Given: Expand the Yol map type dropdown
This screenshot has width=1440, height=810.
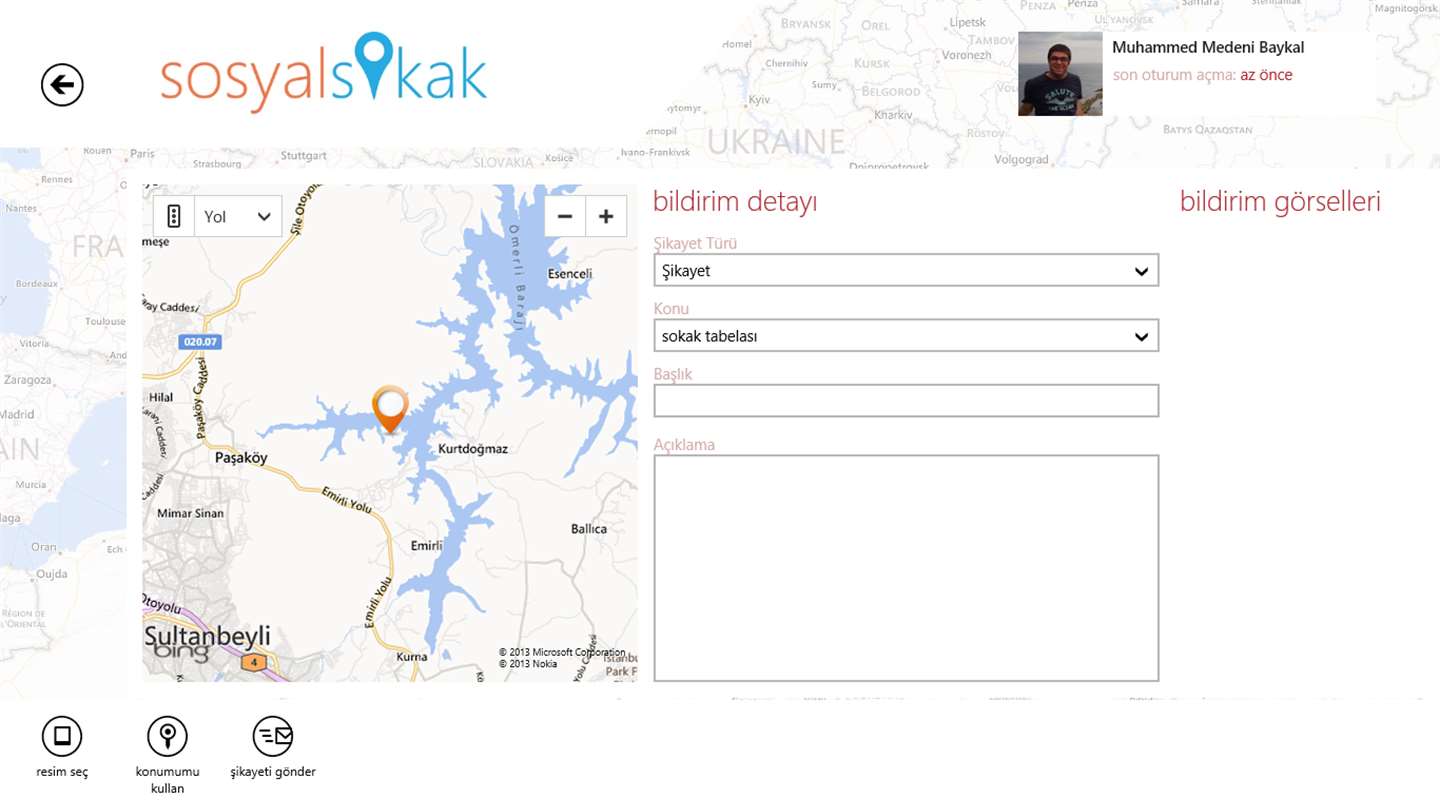Looking at the screenshot, I should tap(238, 216).
